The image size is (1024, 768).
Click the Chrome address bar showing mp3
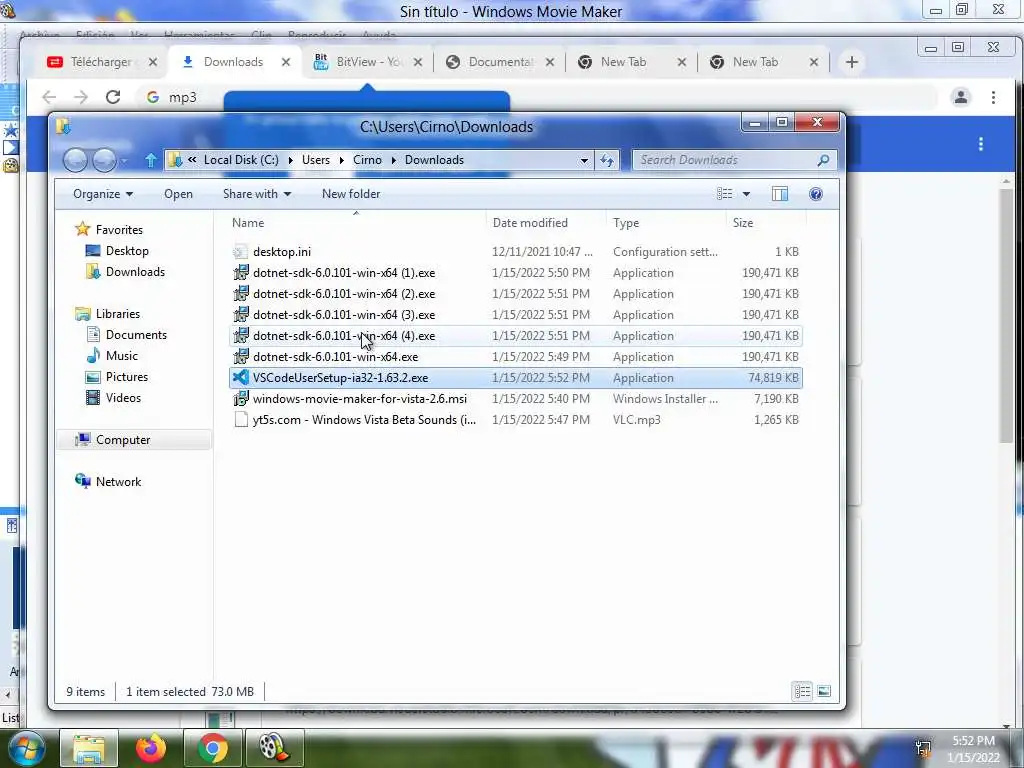tap(536, 97)
